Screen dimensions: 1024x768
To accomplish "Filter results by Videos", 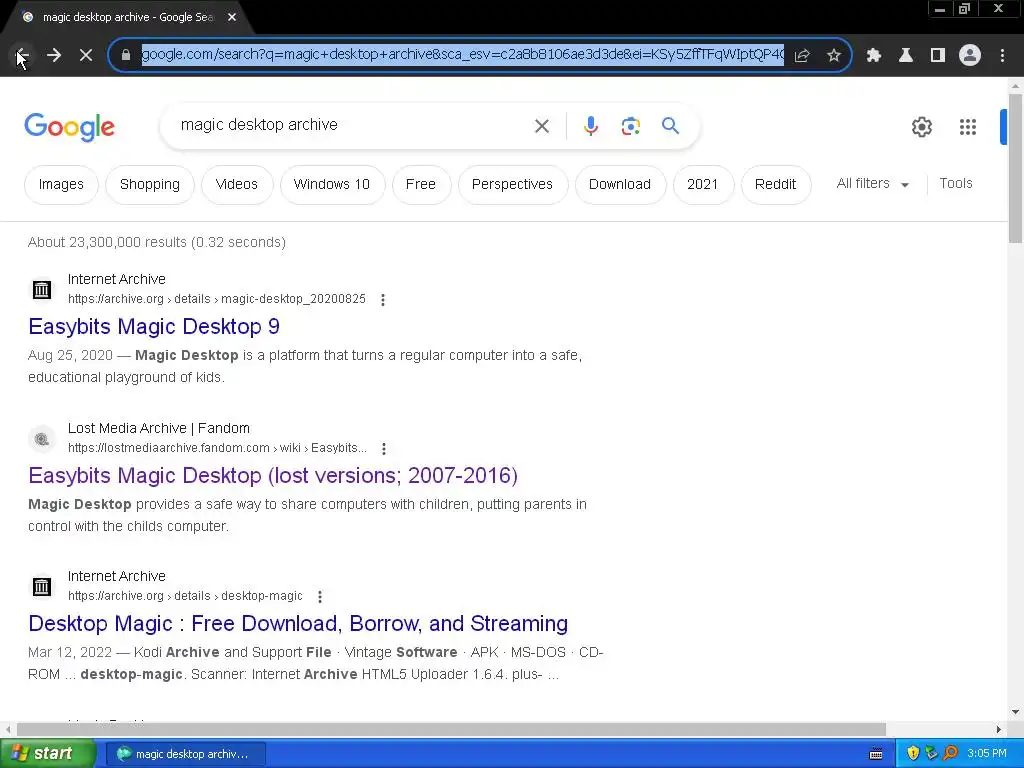I will pyautogui.click(x=237, y=184).
